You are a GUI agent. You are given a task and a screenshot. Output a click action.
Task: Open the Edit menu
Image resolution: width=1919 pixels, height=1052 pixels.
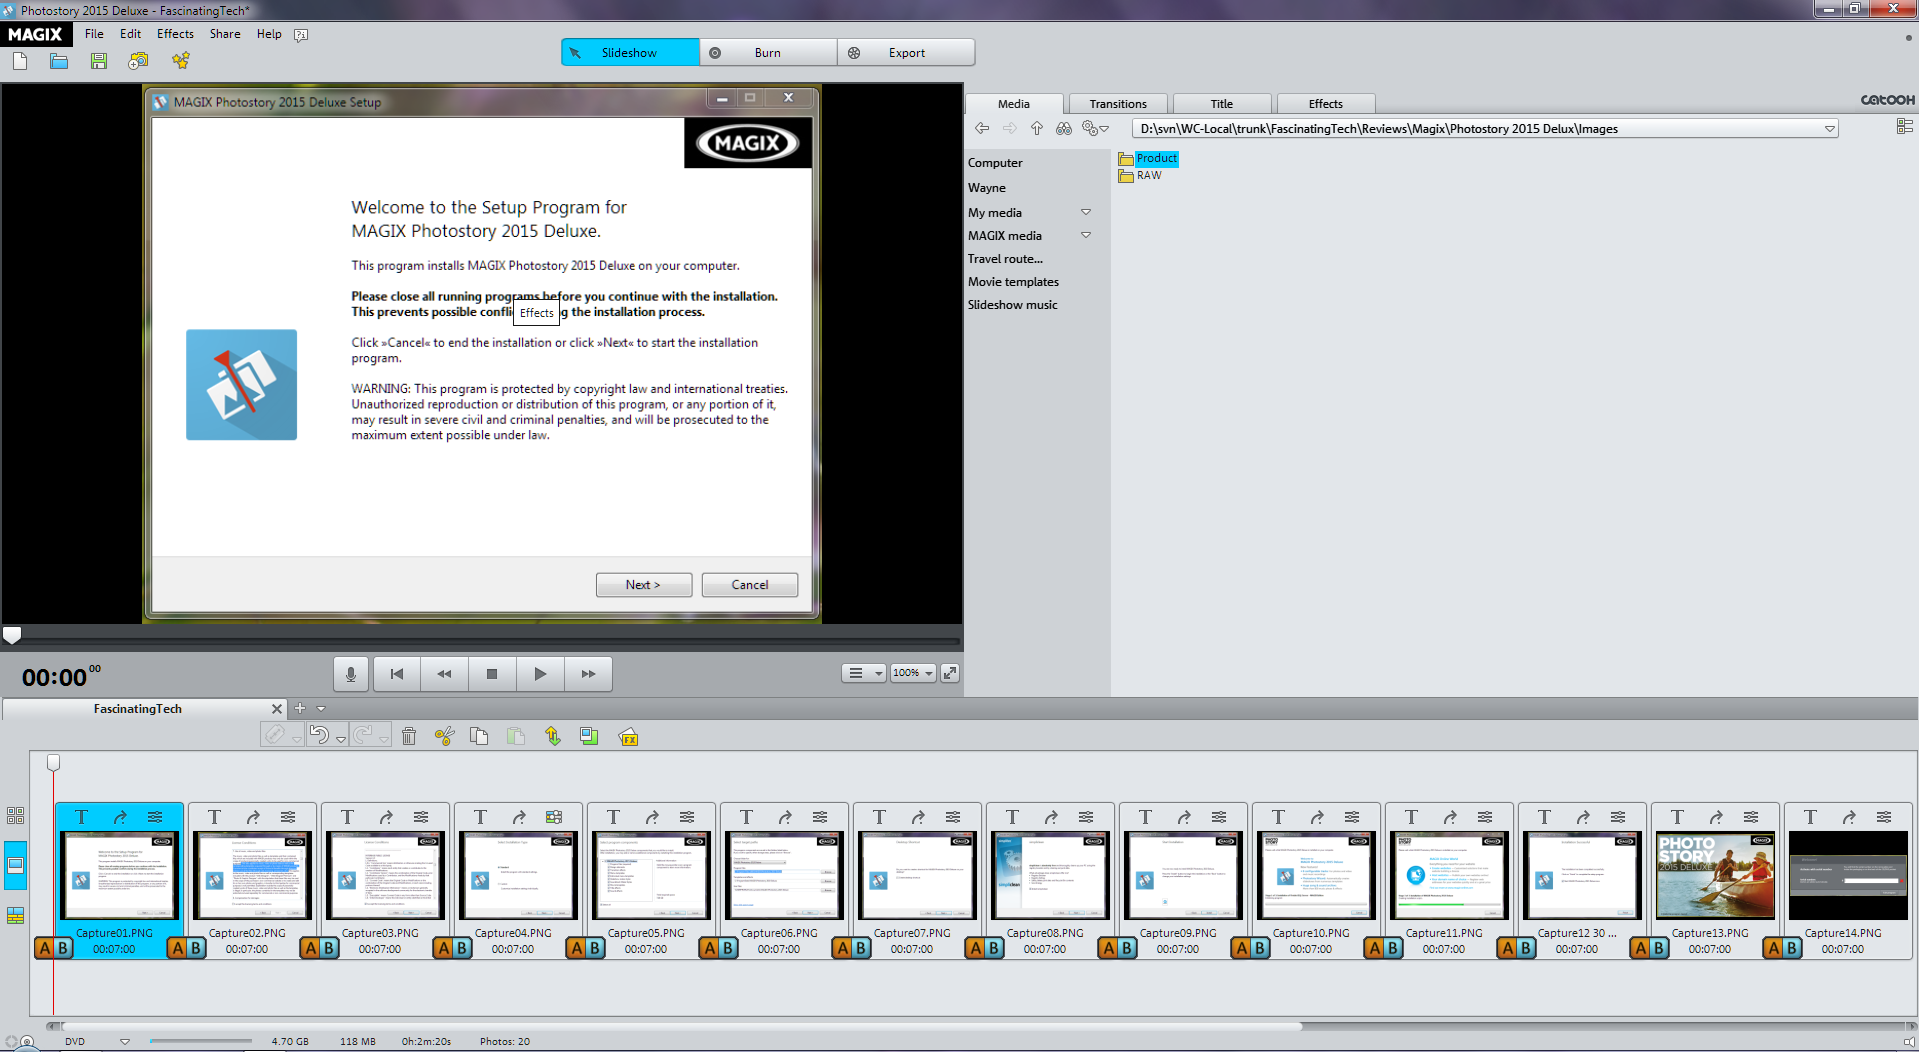(130, 34)
